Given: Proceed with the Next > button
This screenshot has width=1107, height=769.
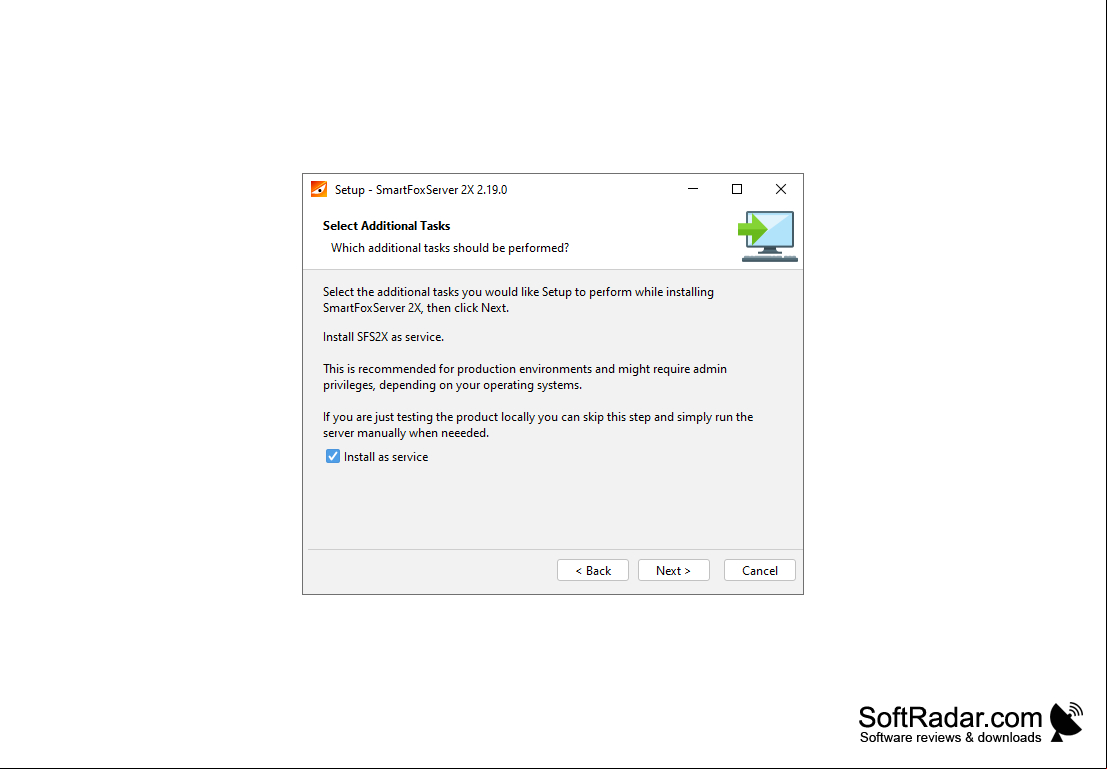Looking at the screenshot, I should [674, 571].
